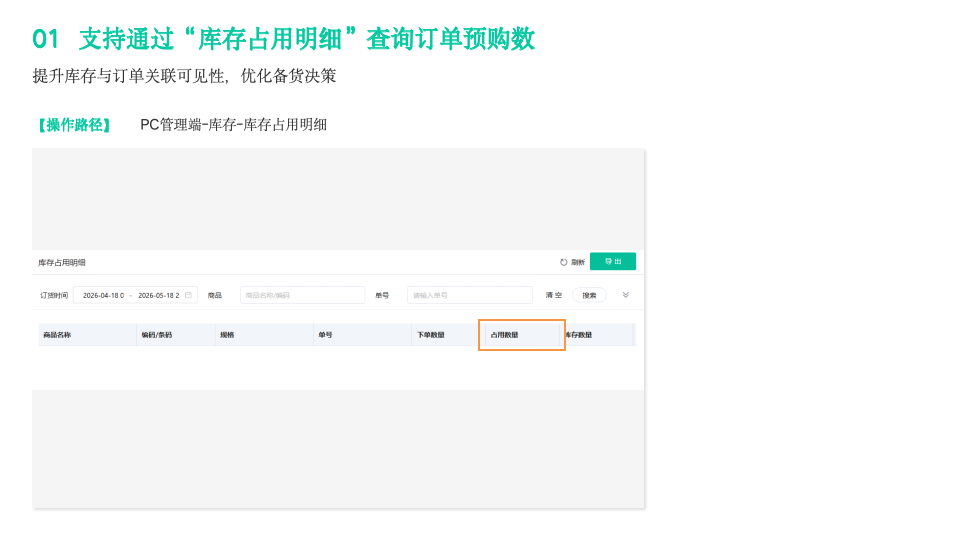Open the calendar icon in date range

(x=188, y=295)
